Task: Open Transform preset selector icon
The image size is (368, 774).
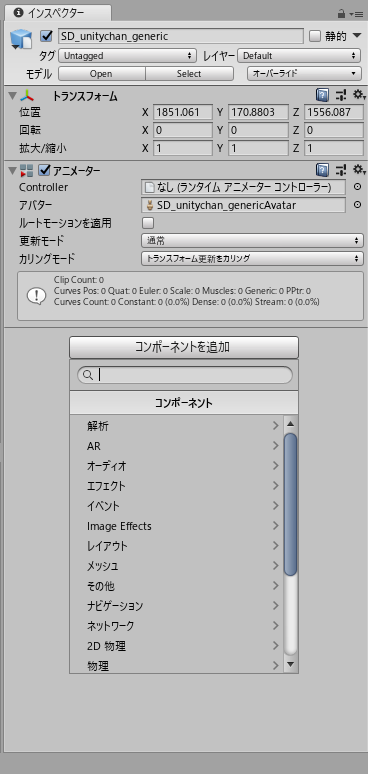Action: 341,95
